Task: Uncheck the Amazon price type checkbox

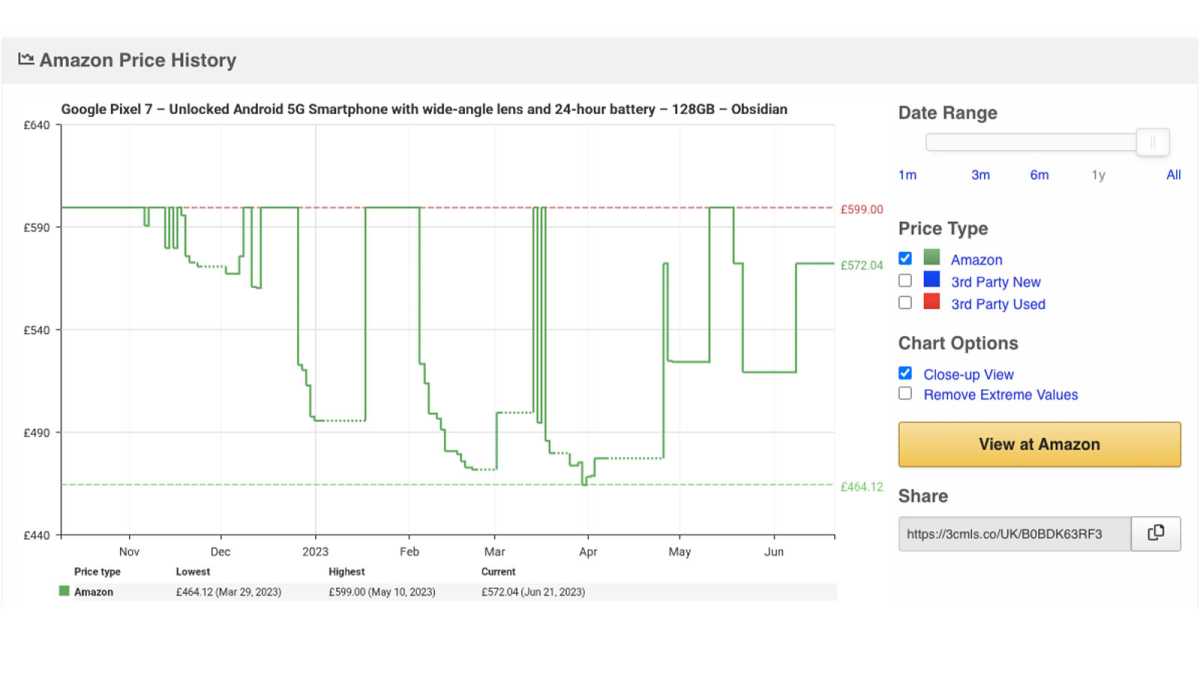Action: click(x=905, y=258)
